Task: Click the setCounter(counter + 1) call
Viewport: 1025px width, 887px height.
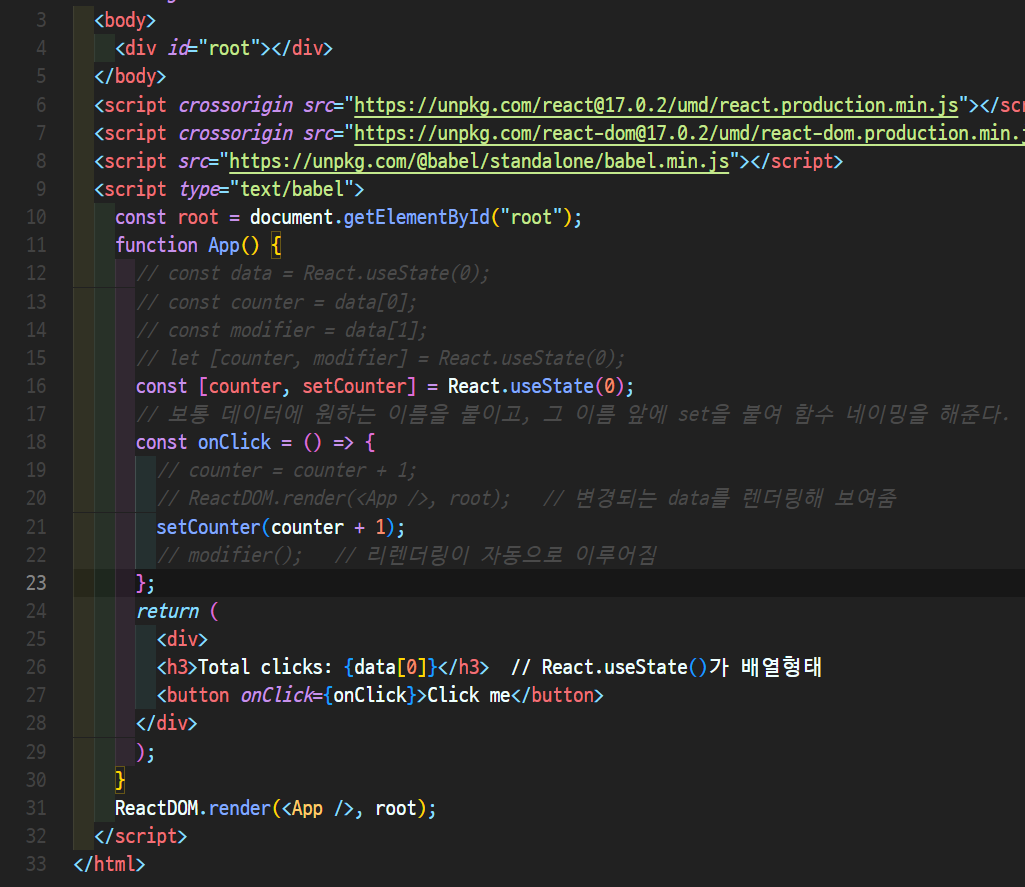Action: click(280, 527)
